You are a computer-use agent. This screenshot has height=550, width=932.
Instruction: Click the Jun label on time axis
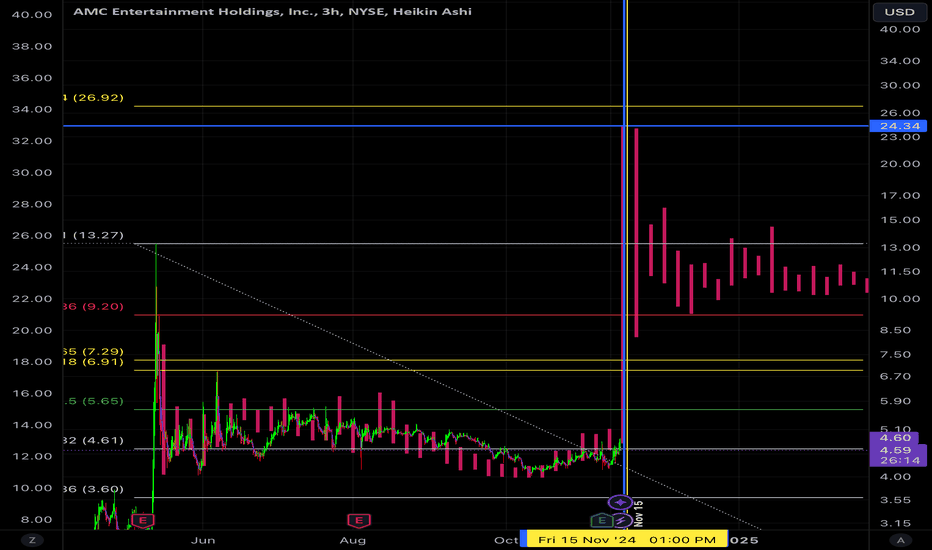(x=203, y=540)
